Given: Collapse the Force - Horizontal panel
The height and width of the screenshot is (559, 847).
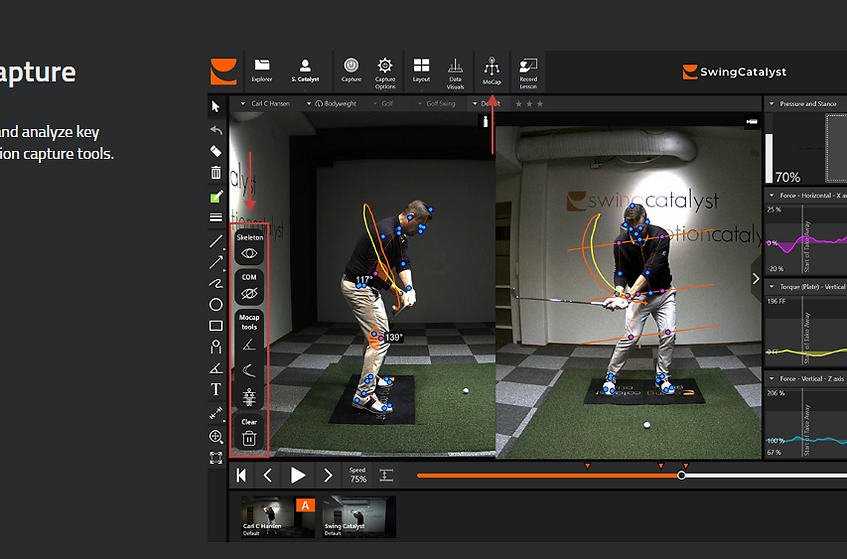Looking at the screenshot, I should coord(771,196).
